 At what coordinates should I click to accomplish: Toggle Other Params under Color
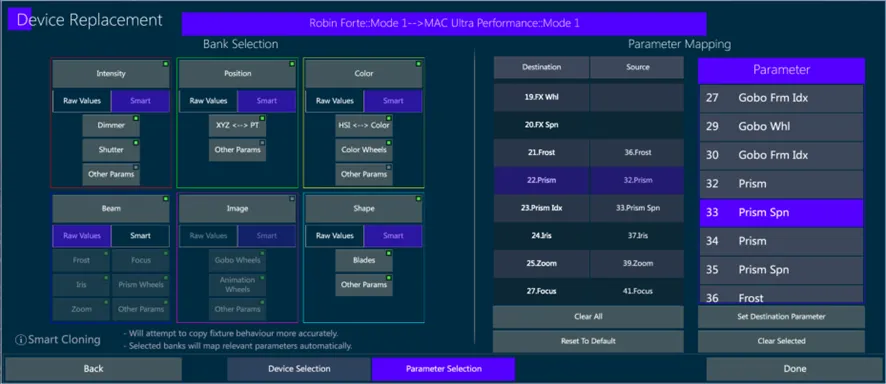tap(364, 174)
